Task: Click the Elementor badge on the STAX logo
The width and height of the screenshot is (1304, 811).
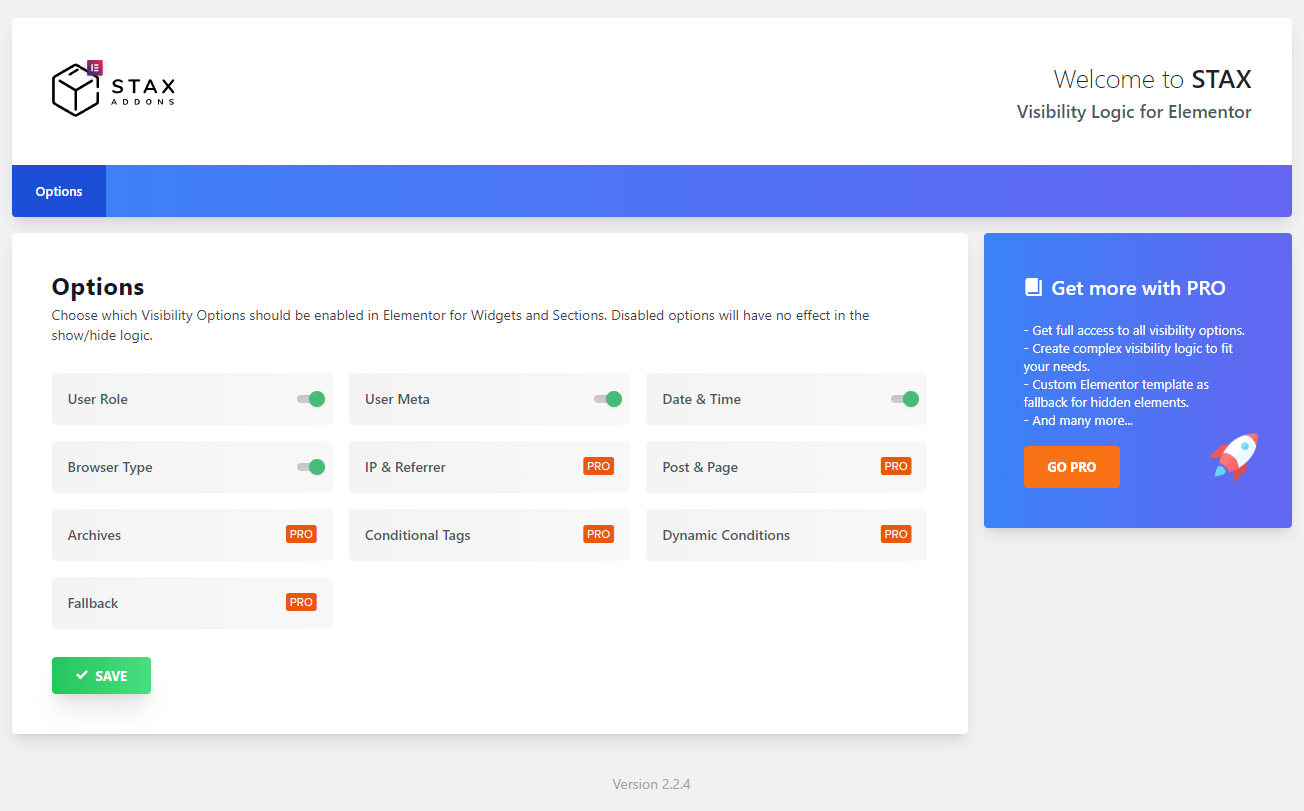Action: point(95,67)
